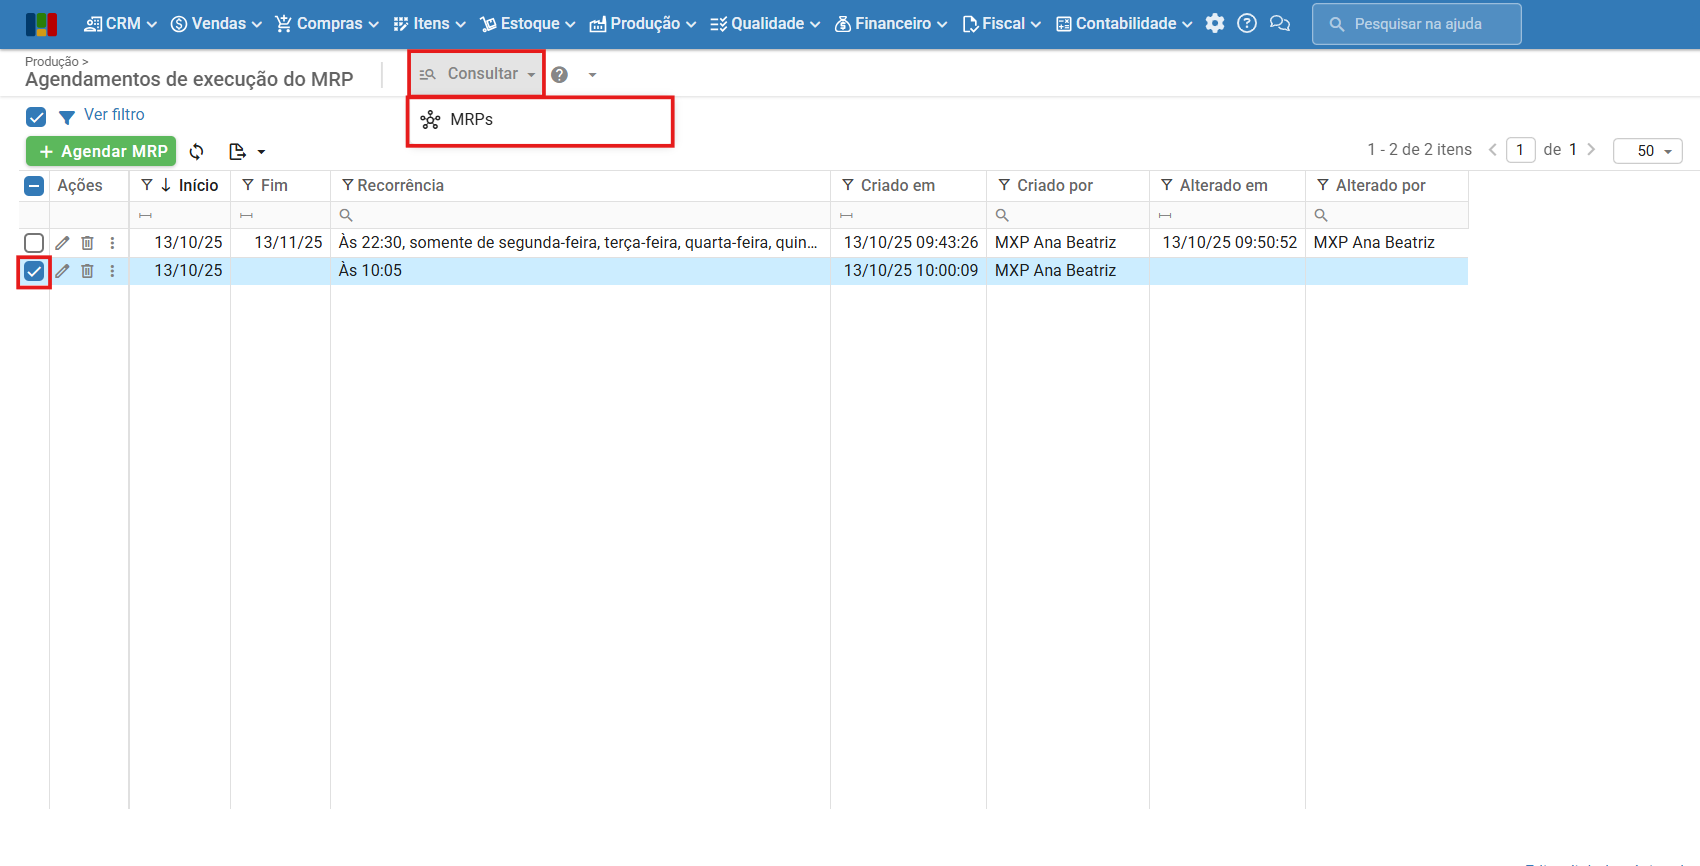Expand the Itens menu
Screen dimensions: 1700x866
430,24
